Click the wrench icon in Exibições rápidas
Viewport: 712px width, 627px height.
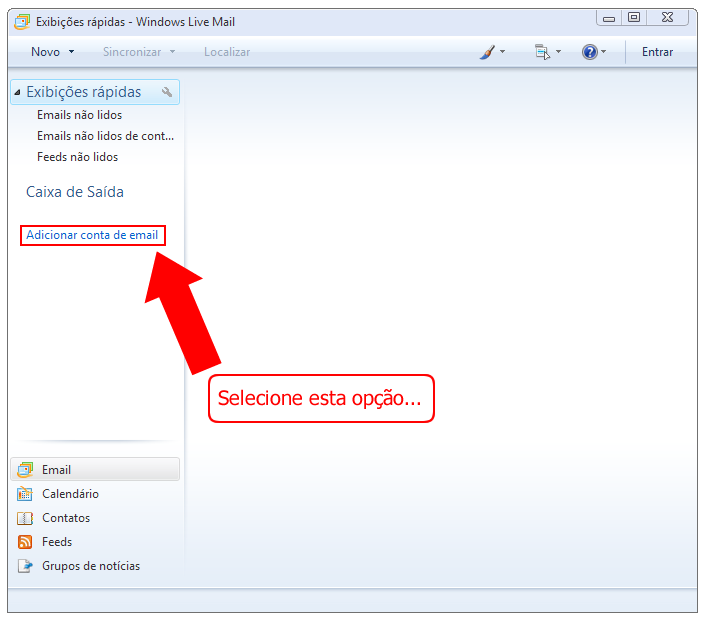point(167,92)
